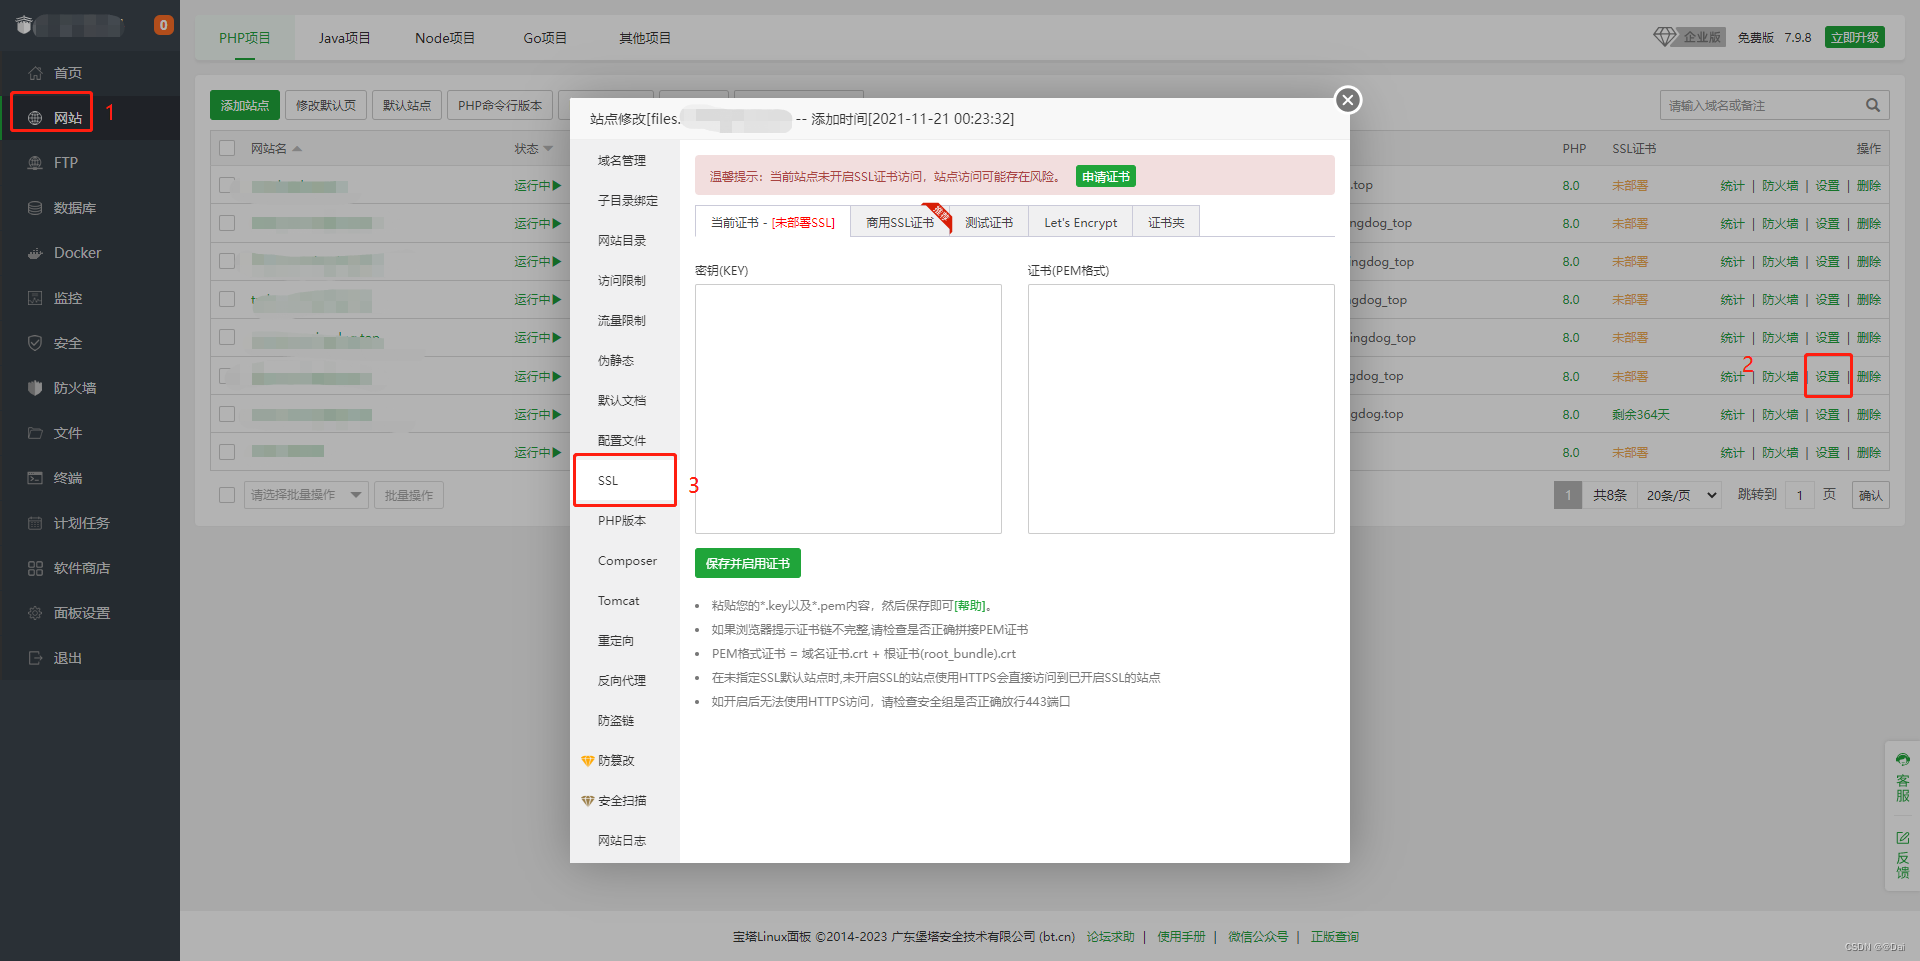Viewport: 1920px width, 961px height.
Task: Check the second website row checkbox
Action: click(227, 223)
